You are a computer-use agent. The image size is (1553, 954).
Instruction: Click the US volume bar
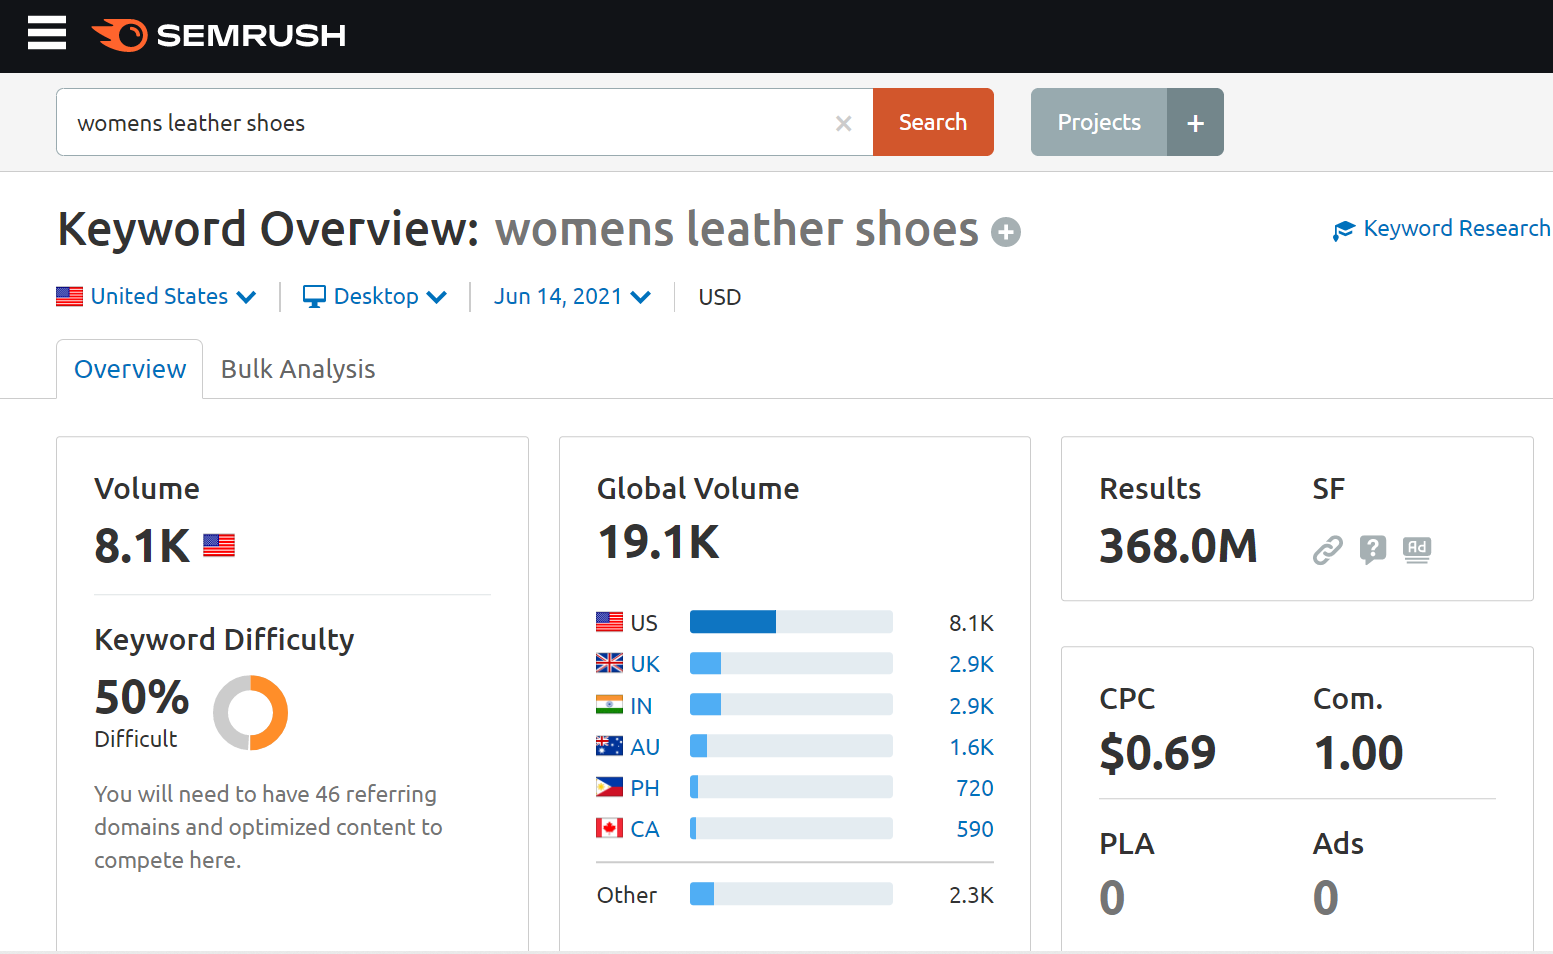coord(791,622)
